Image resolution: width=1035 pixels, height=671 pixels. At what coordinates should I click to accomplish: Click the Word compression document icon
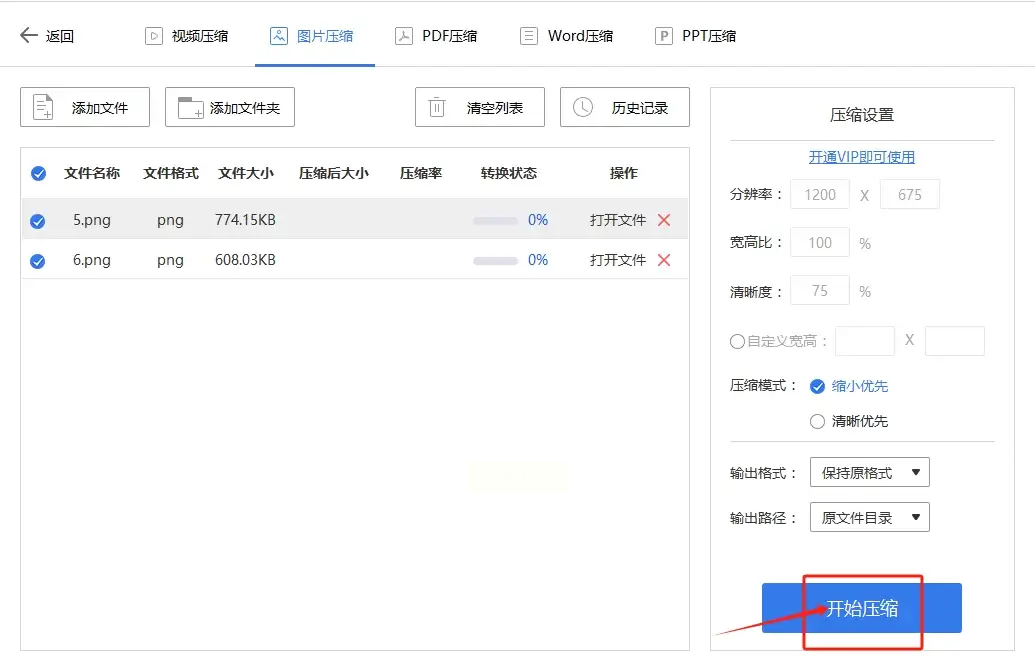coord(529,36)
